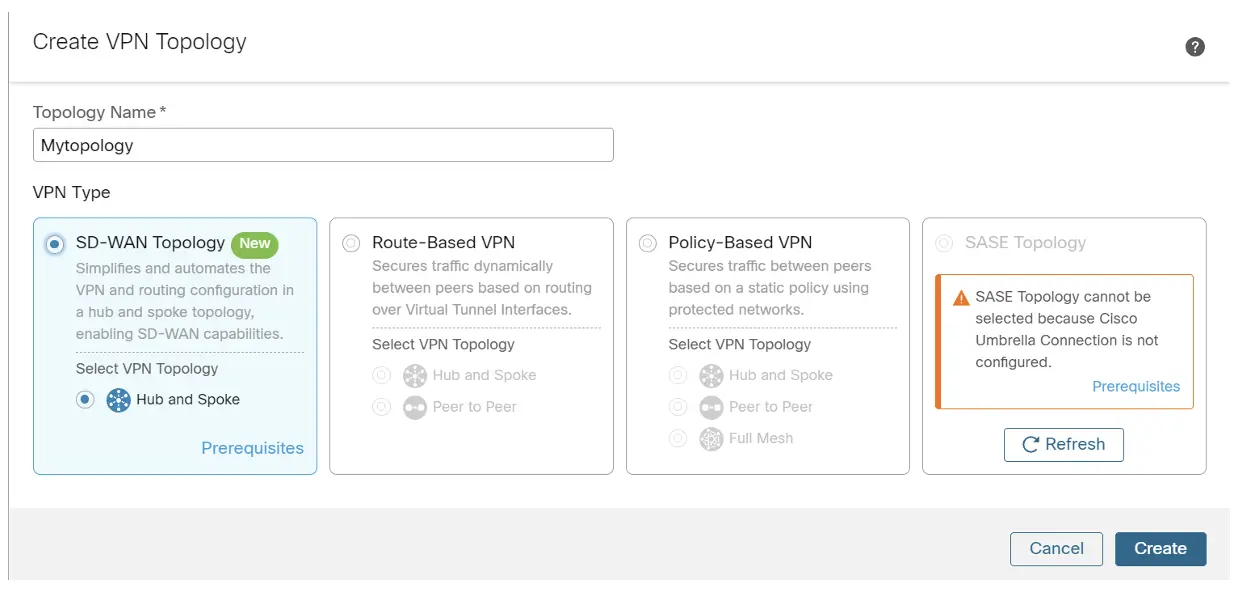Click the Cancel button
The height and width of the screenshot is (590, 1236).
pos(1056,548)
